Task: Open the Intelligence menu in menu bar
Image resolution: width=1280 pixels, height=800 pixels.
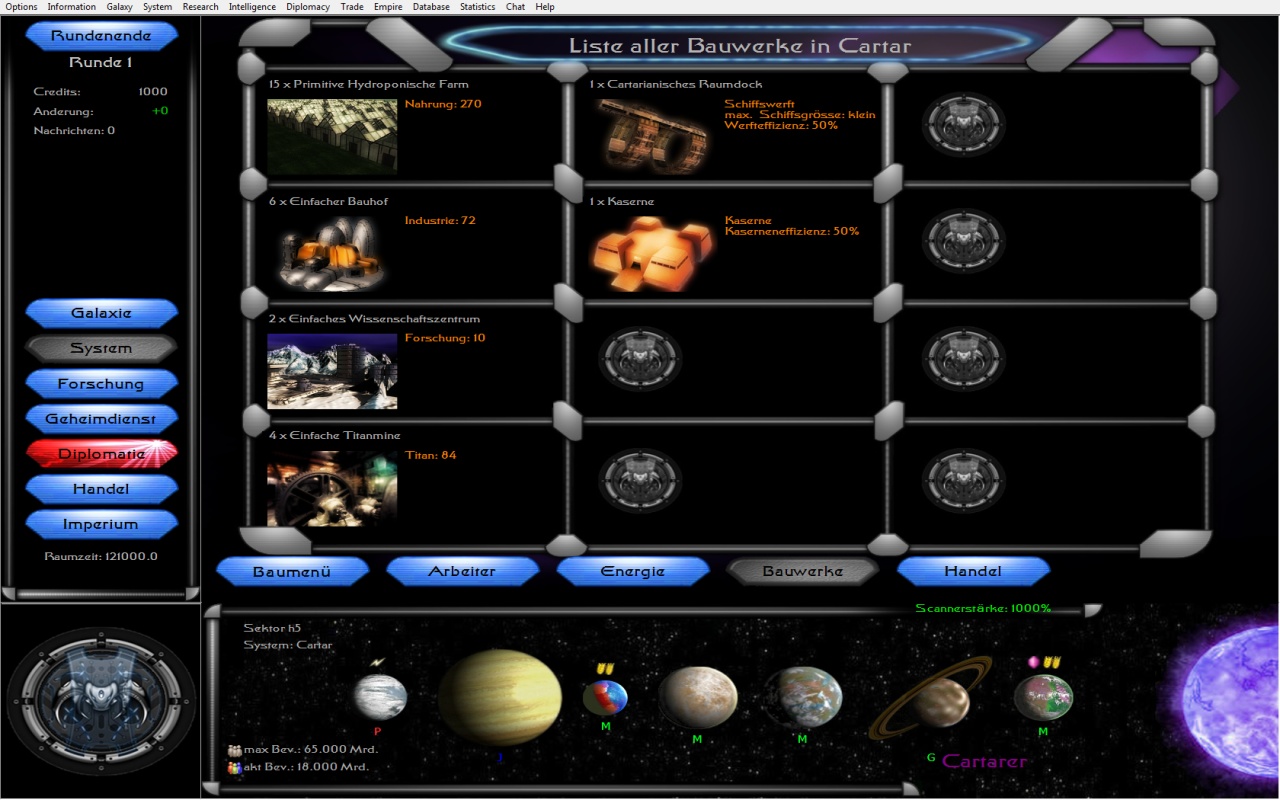Action: pos(252,7)
